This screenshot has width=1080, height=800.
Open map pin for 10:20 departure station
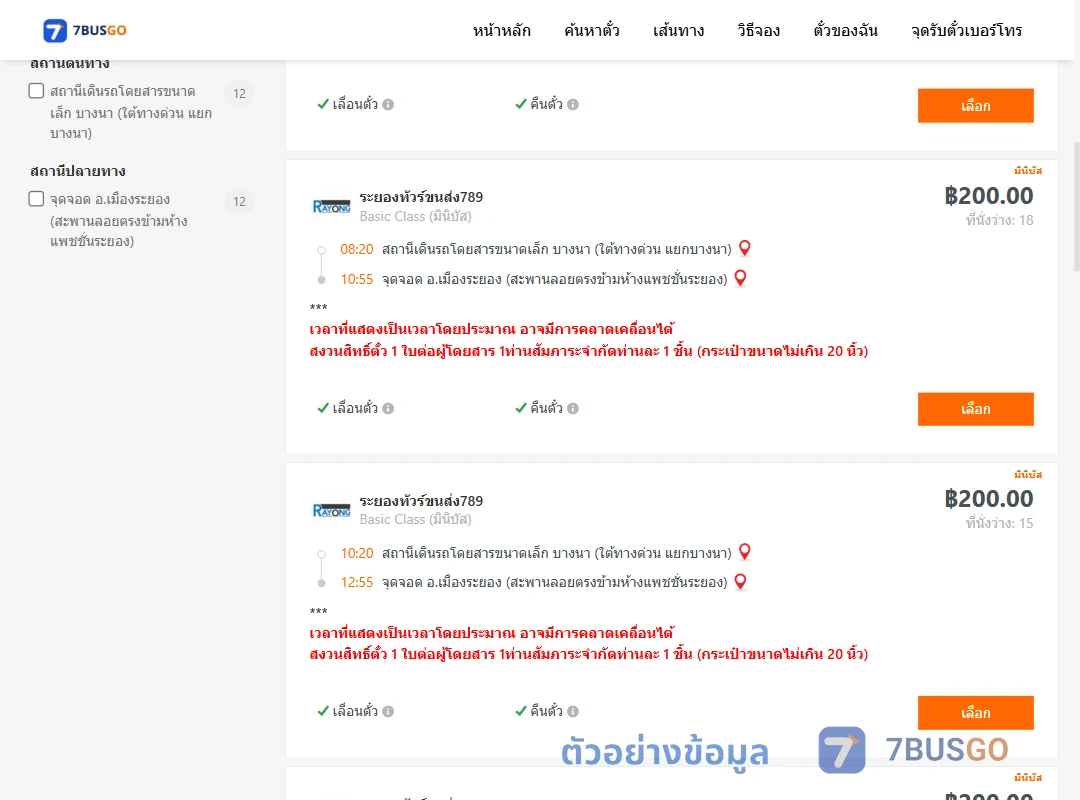[745, 552]
